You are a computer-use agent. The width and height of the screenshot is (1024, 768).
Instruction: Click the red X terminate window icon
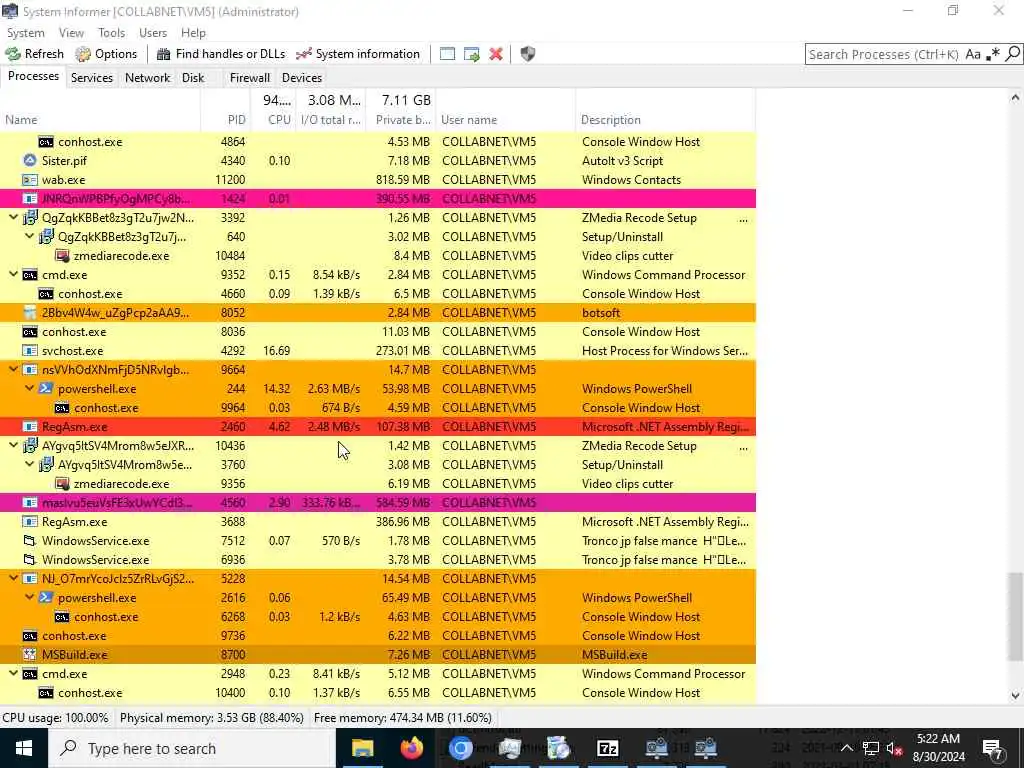click(x=496, y=54)
